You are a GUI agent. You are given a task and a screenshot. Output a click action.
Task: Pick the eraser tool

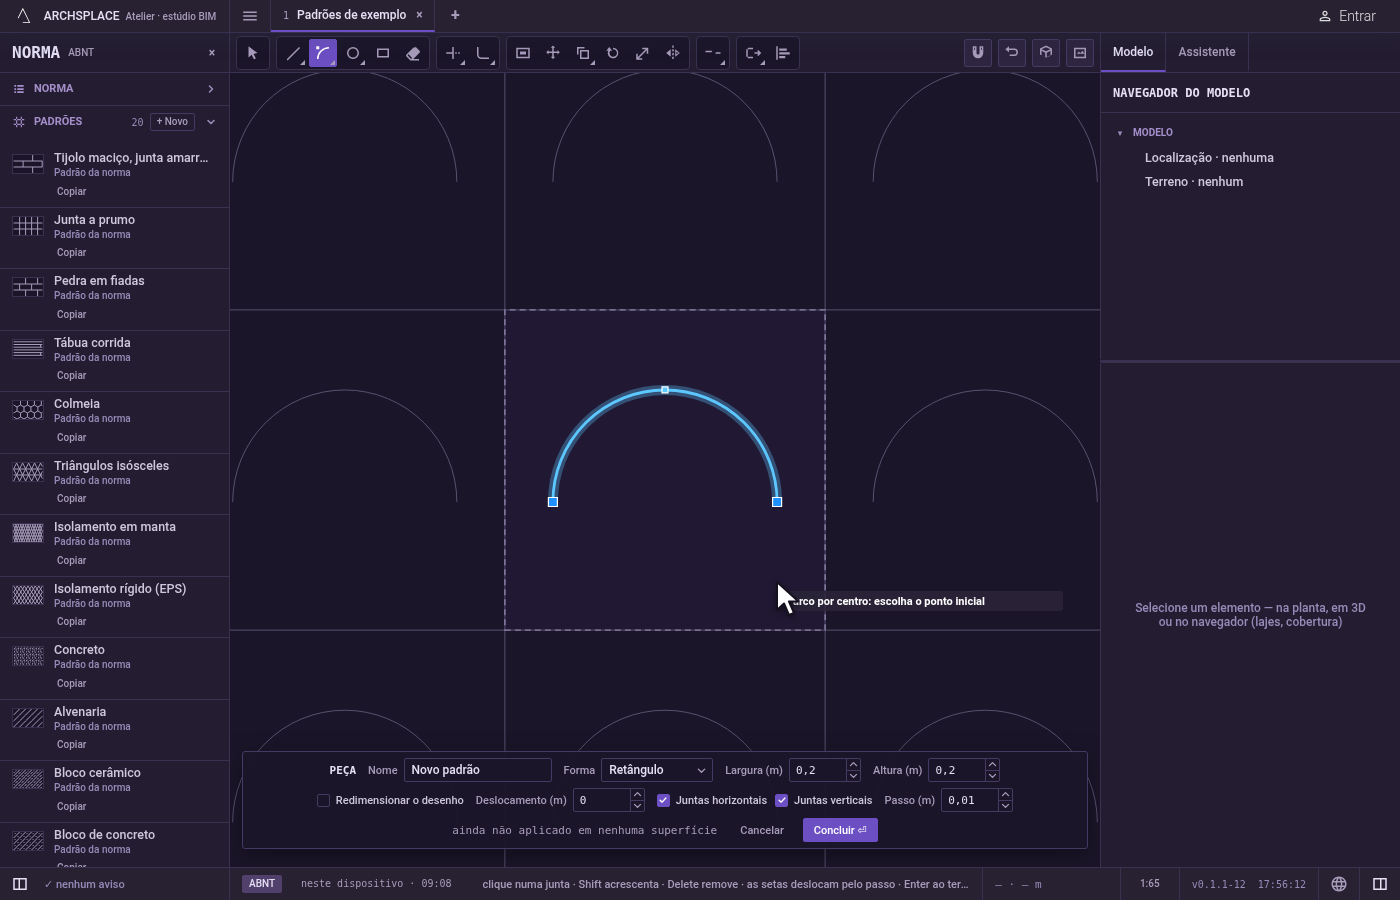pyautogui.click(x=413, y=53)
